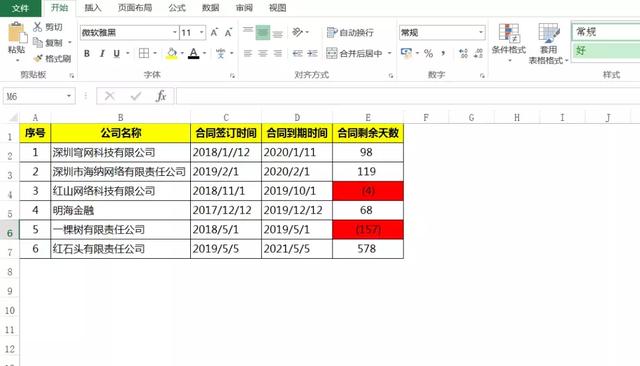Click the decrease decimal icon

(478, 53)
